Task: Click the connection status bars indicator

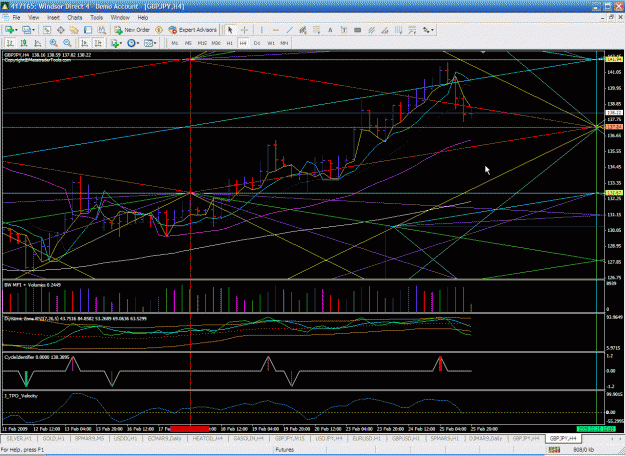Action: tap(554, 450)
